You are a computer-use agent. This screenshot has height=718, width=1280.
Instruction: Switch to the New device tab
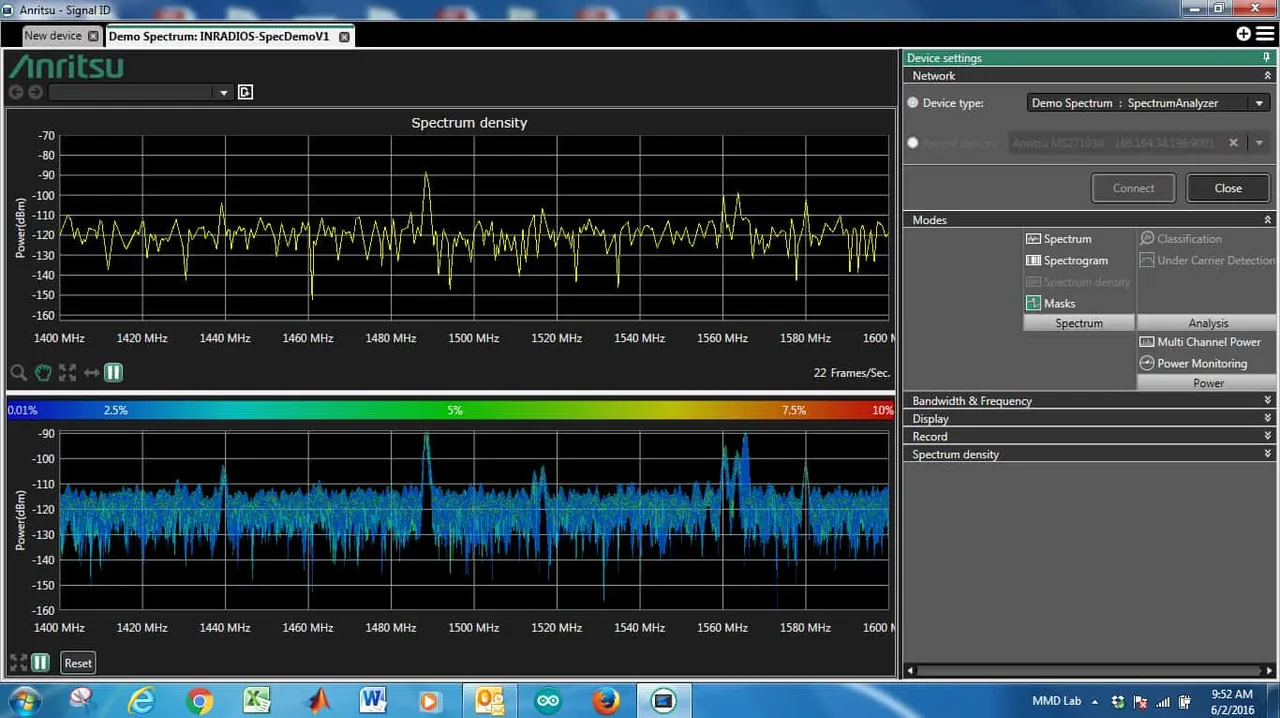(53, 36)
